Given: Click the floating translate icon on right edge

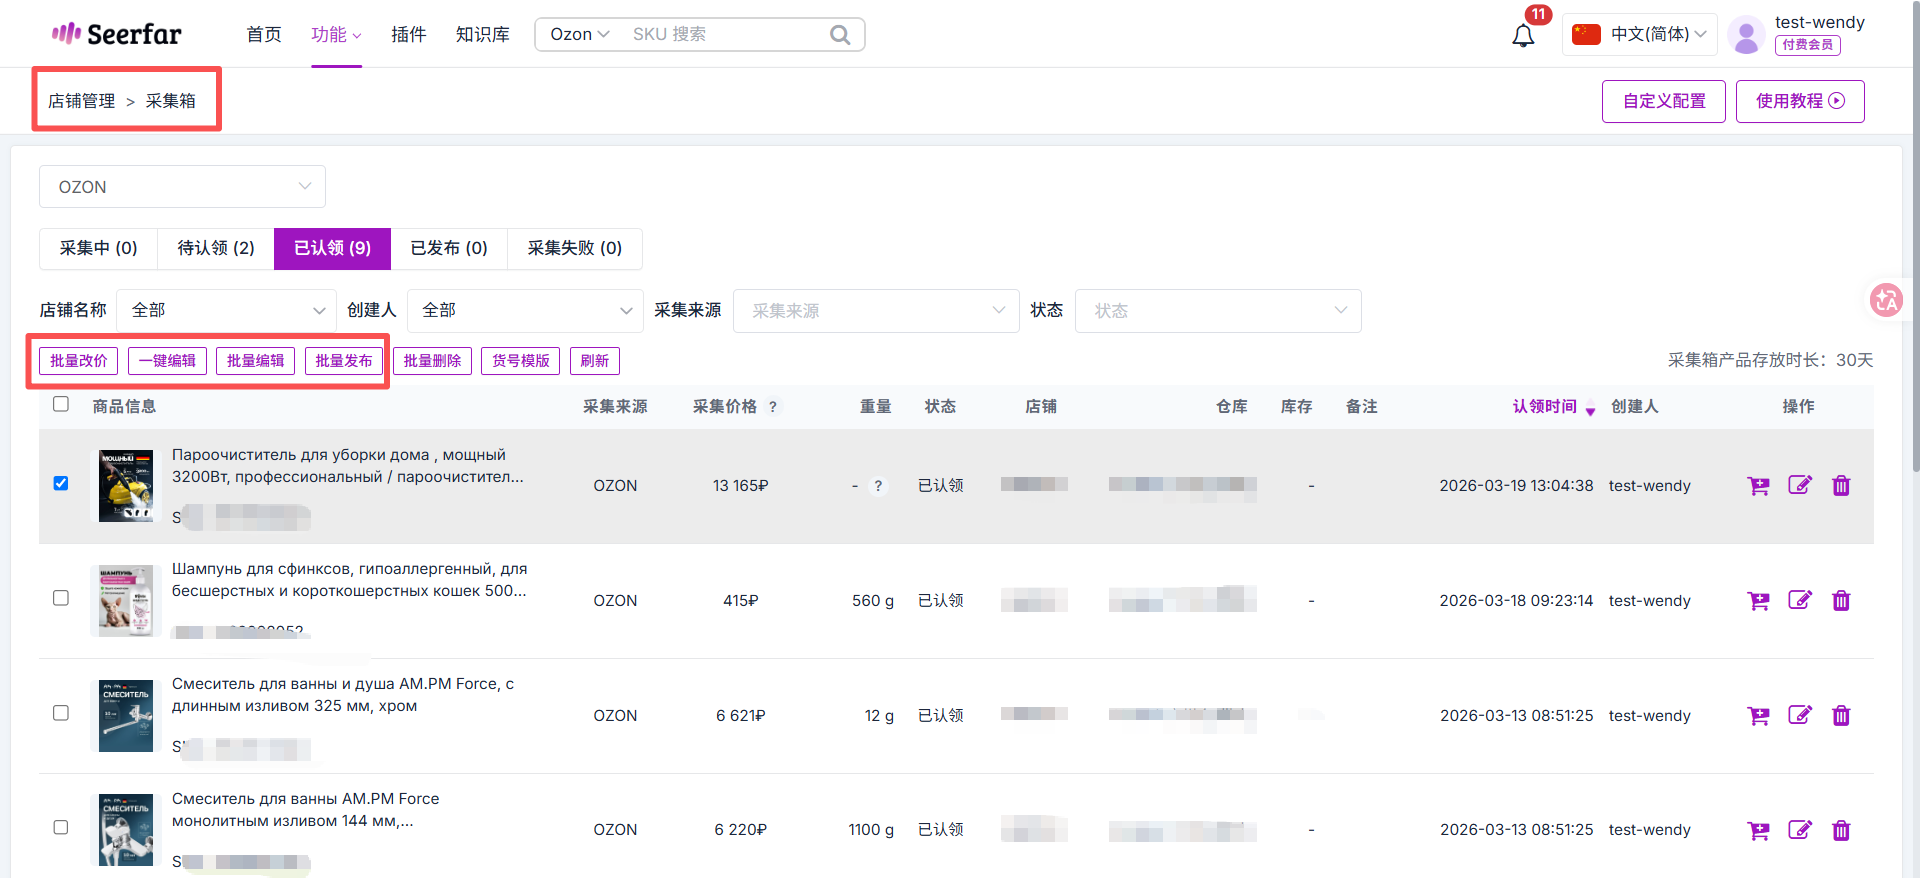Looking at the screenshot, I should pos(1886,299).
